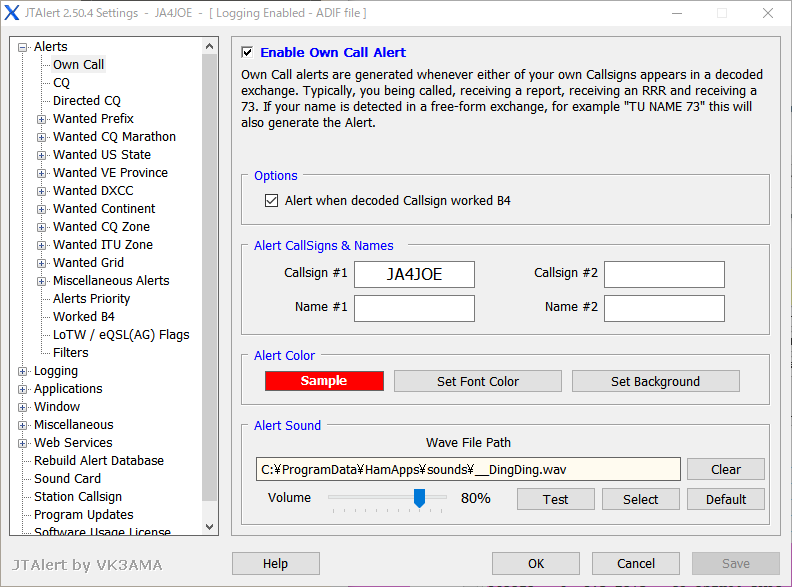Click the Set Font Color button

pos(478,381)
